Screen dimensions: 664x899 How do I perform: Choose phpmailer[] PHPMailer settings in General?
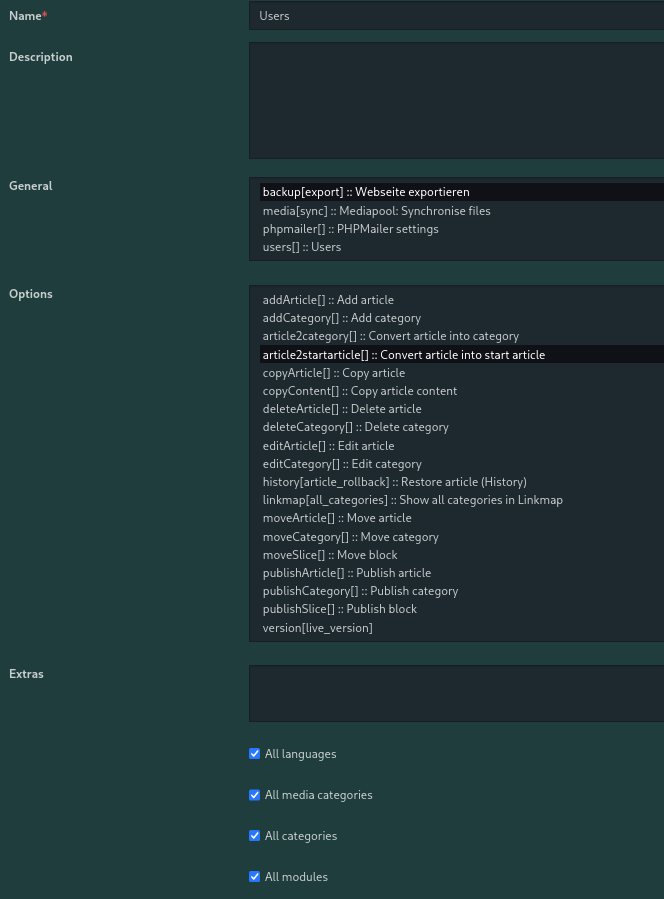point(350,229)
